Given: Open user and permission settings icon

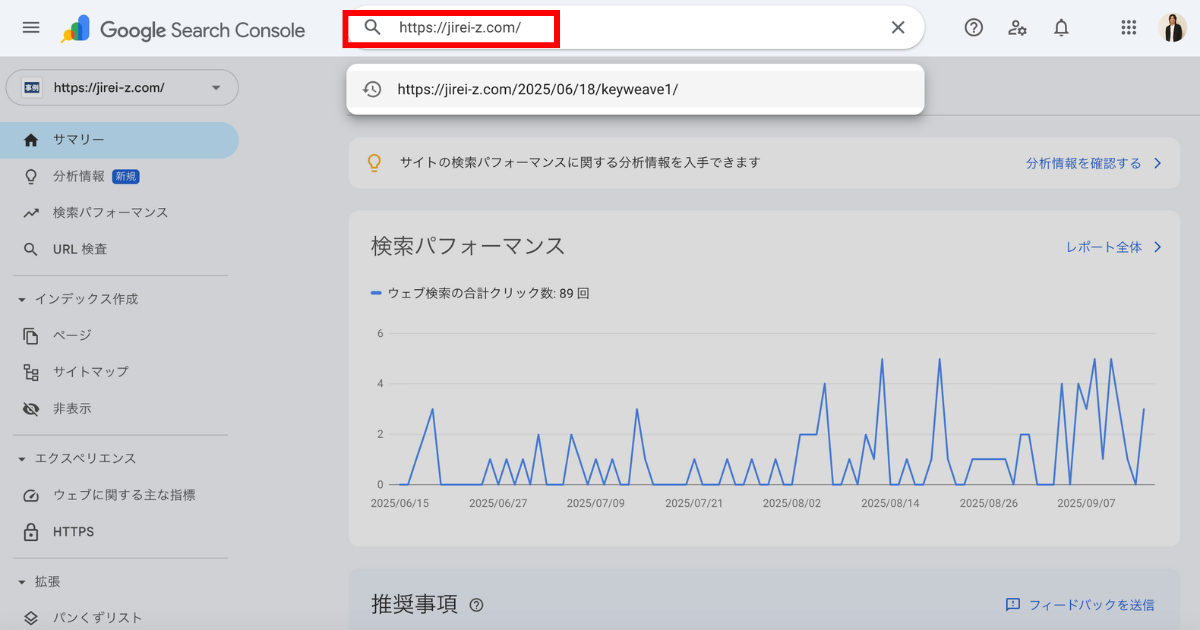Looking at the screenshot, I should [1017, 28].
